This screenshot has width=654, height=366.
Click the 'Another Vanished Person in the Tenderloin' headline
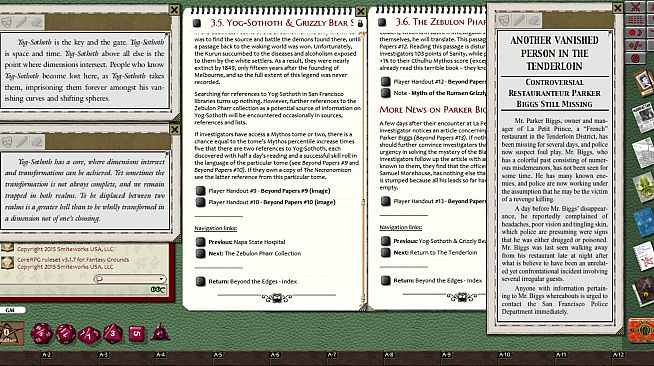554,53
